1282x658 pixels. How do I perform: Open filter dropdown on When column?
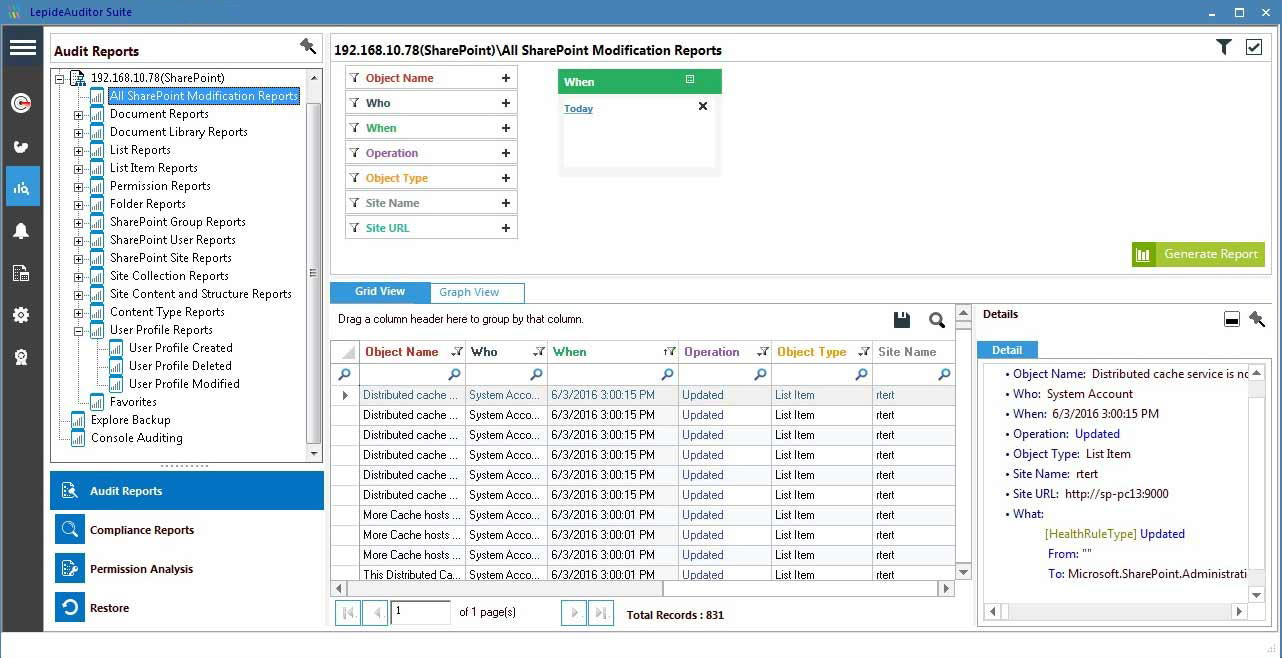669,352
